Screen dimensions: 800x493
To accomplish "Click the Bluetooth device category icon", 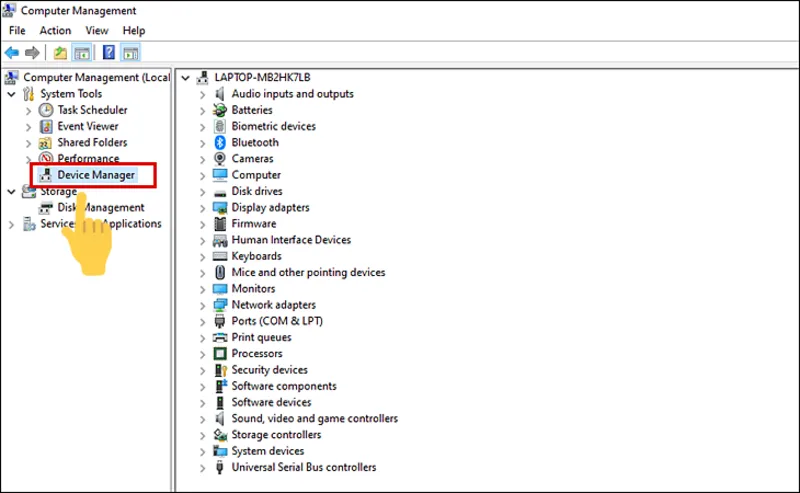I will (220, 143).
